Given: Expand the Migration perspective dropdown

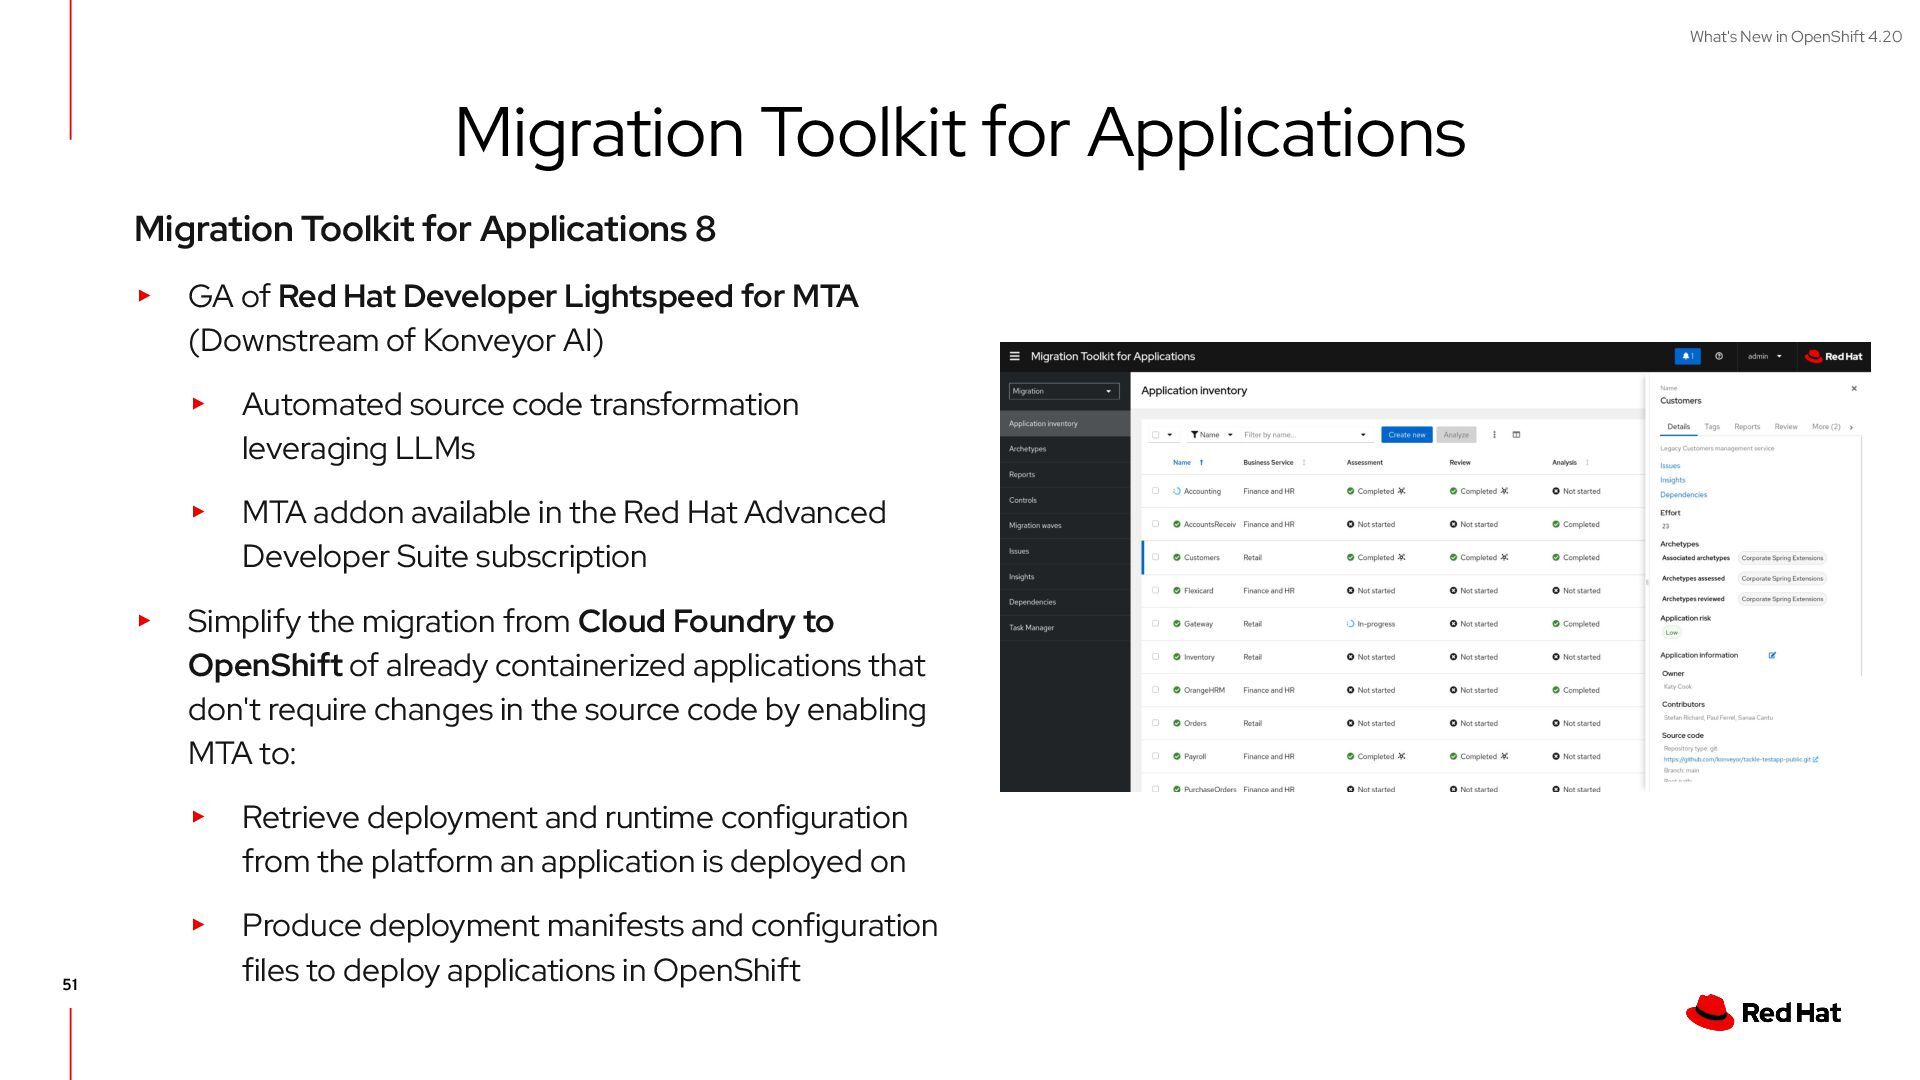Looking at the screenshot, I should click(1062, 391).
